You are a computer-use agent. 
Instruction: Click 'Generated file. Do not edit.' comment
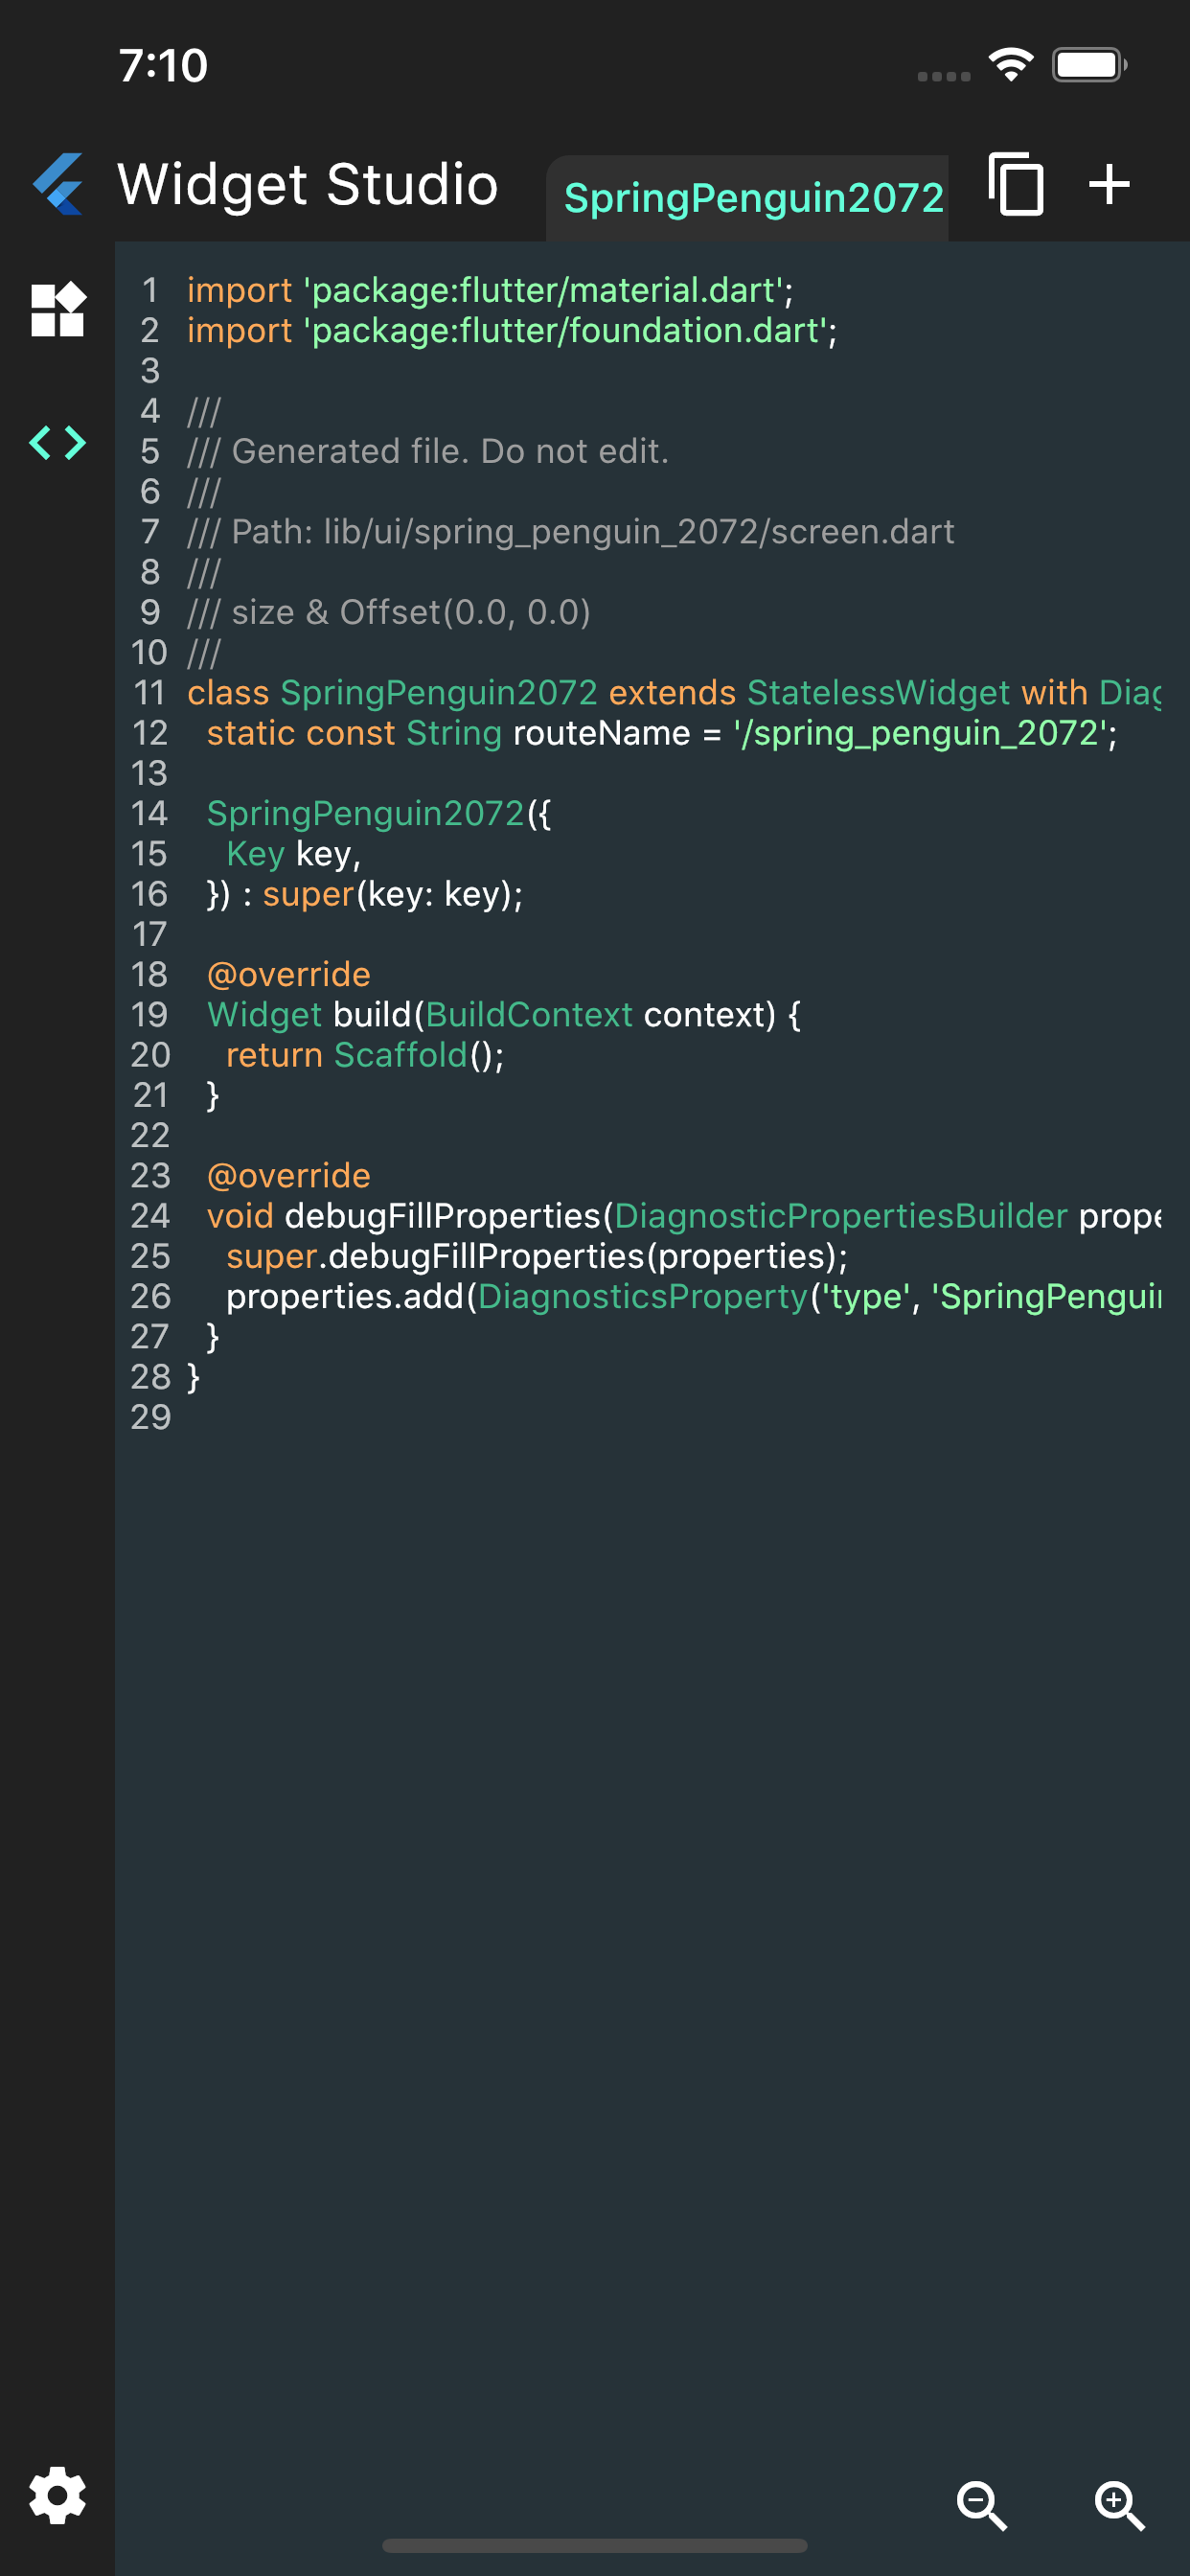click(x=428, y=451)
